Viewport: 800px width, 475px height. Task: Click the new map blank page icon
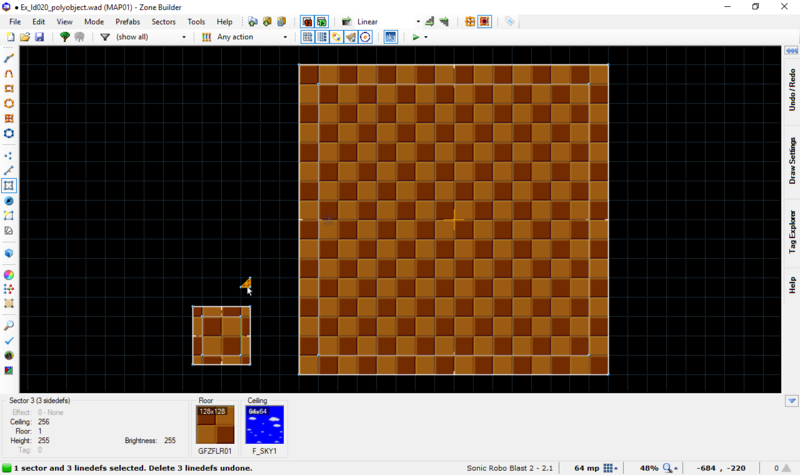[x=10, y=37]
